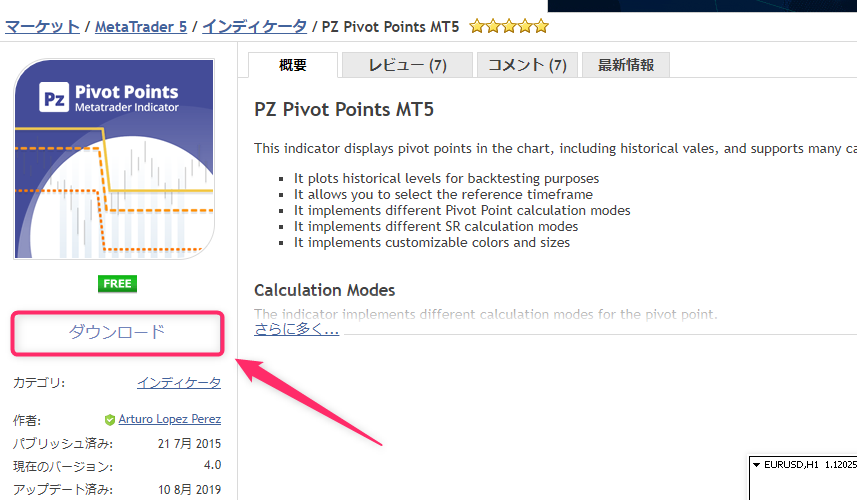The width and height of the screenshot is (857, 500).
Task: Click the green shield verified icon by the author
Action: pyautogui.click(x=110, y=420)
